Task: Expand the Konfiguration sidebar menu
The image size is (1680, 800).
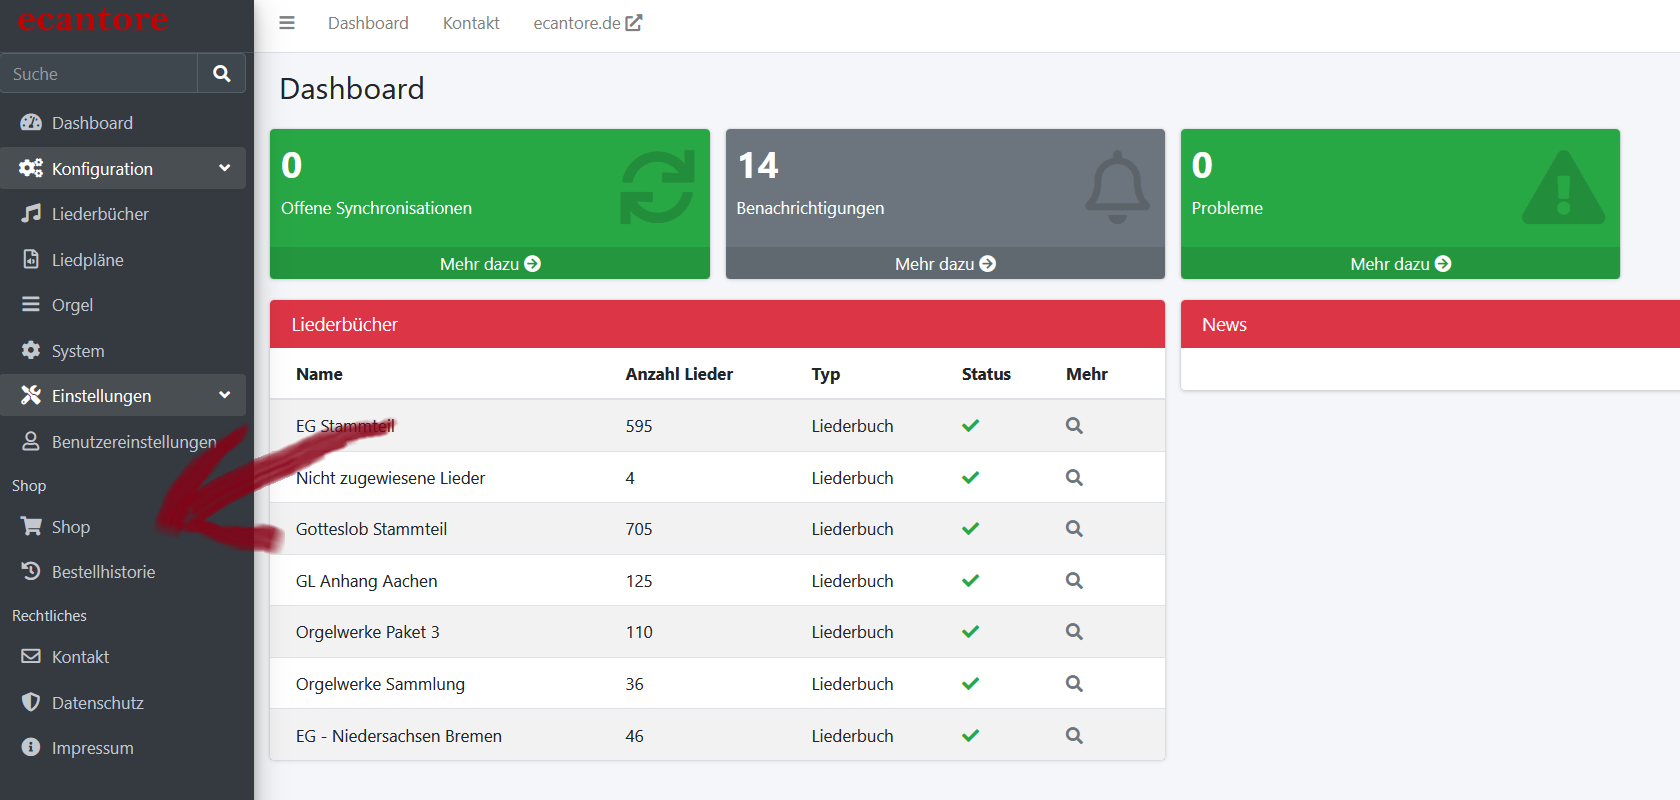Action: 123,168
